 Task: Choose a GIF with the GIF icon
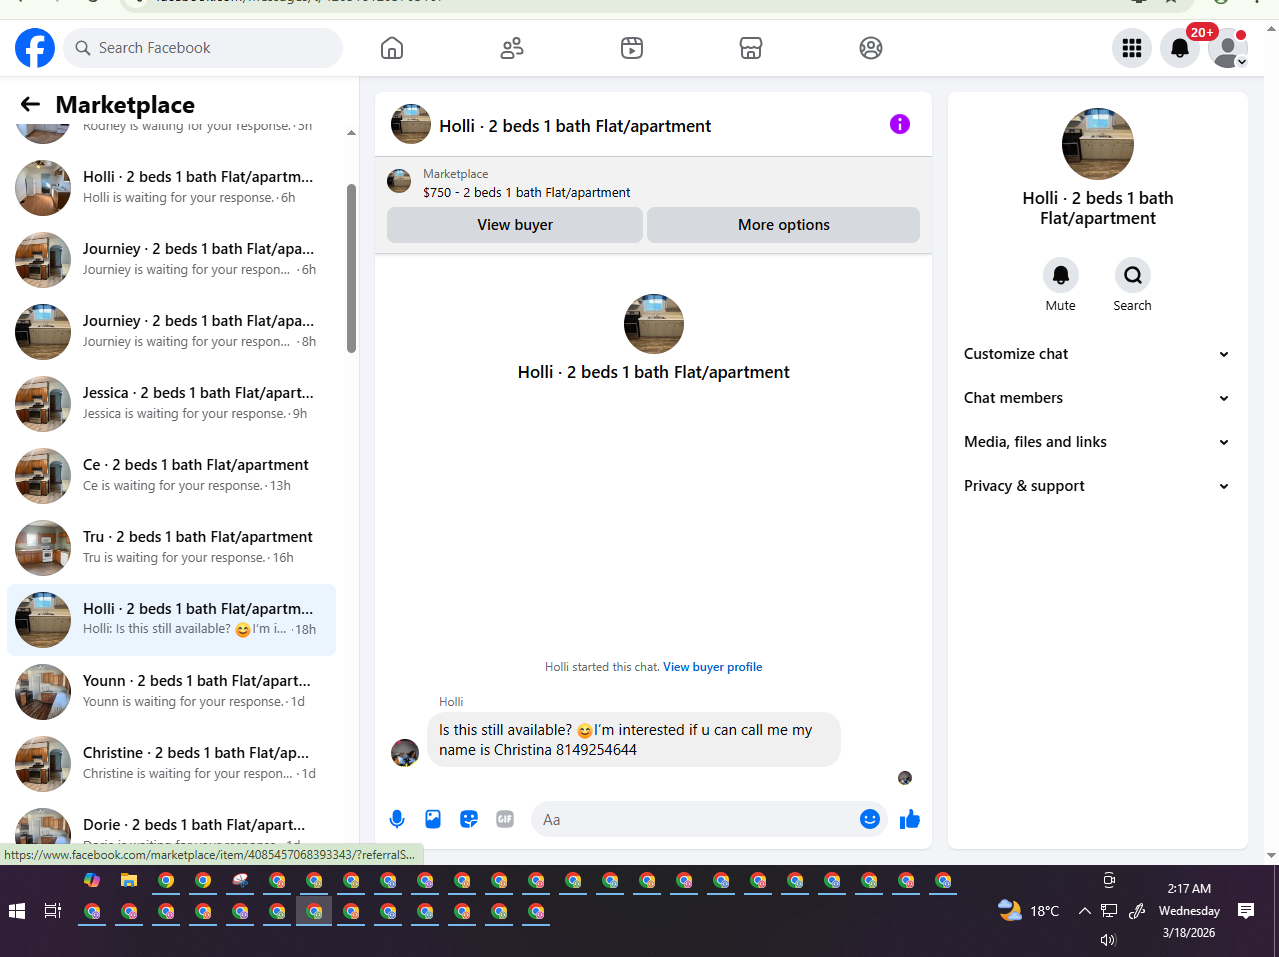[x=505, y=819]
